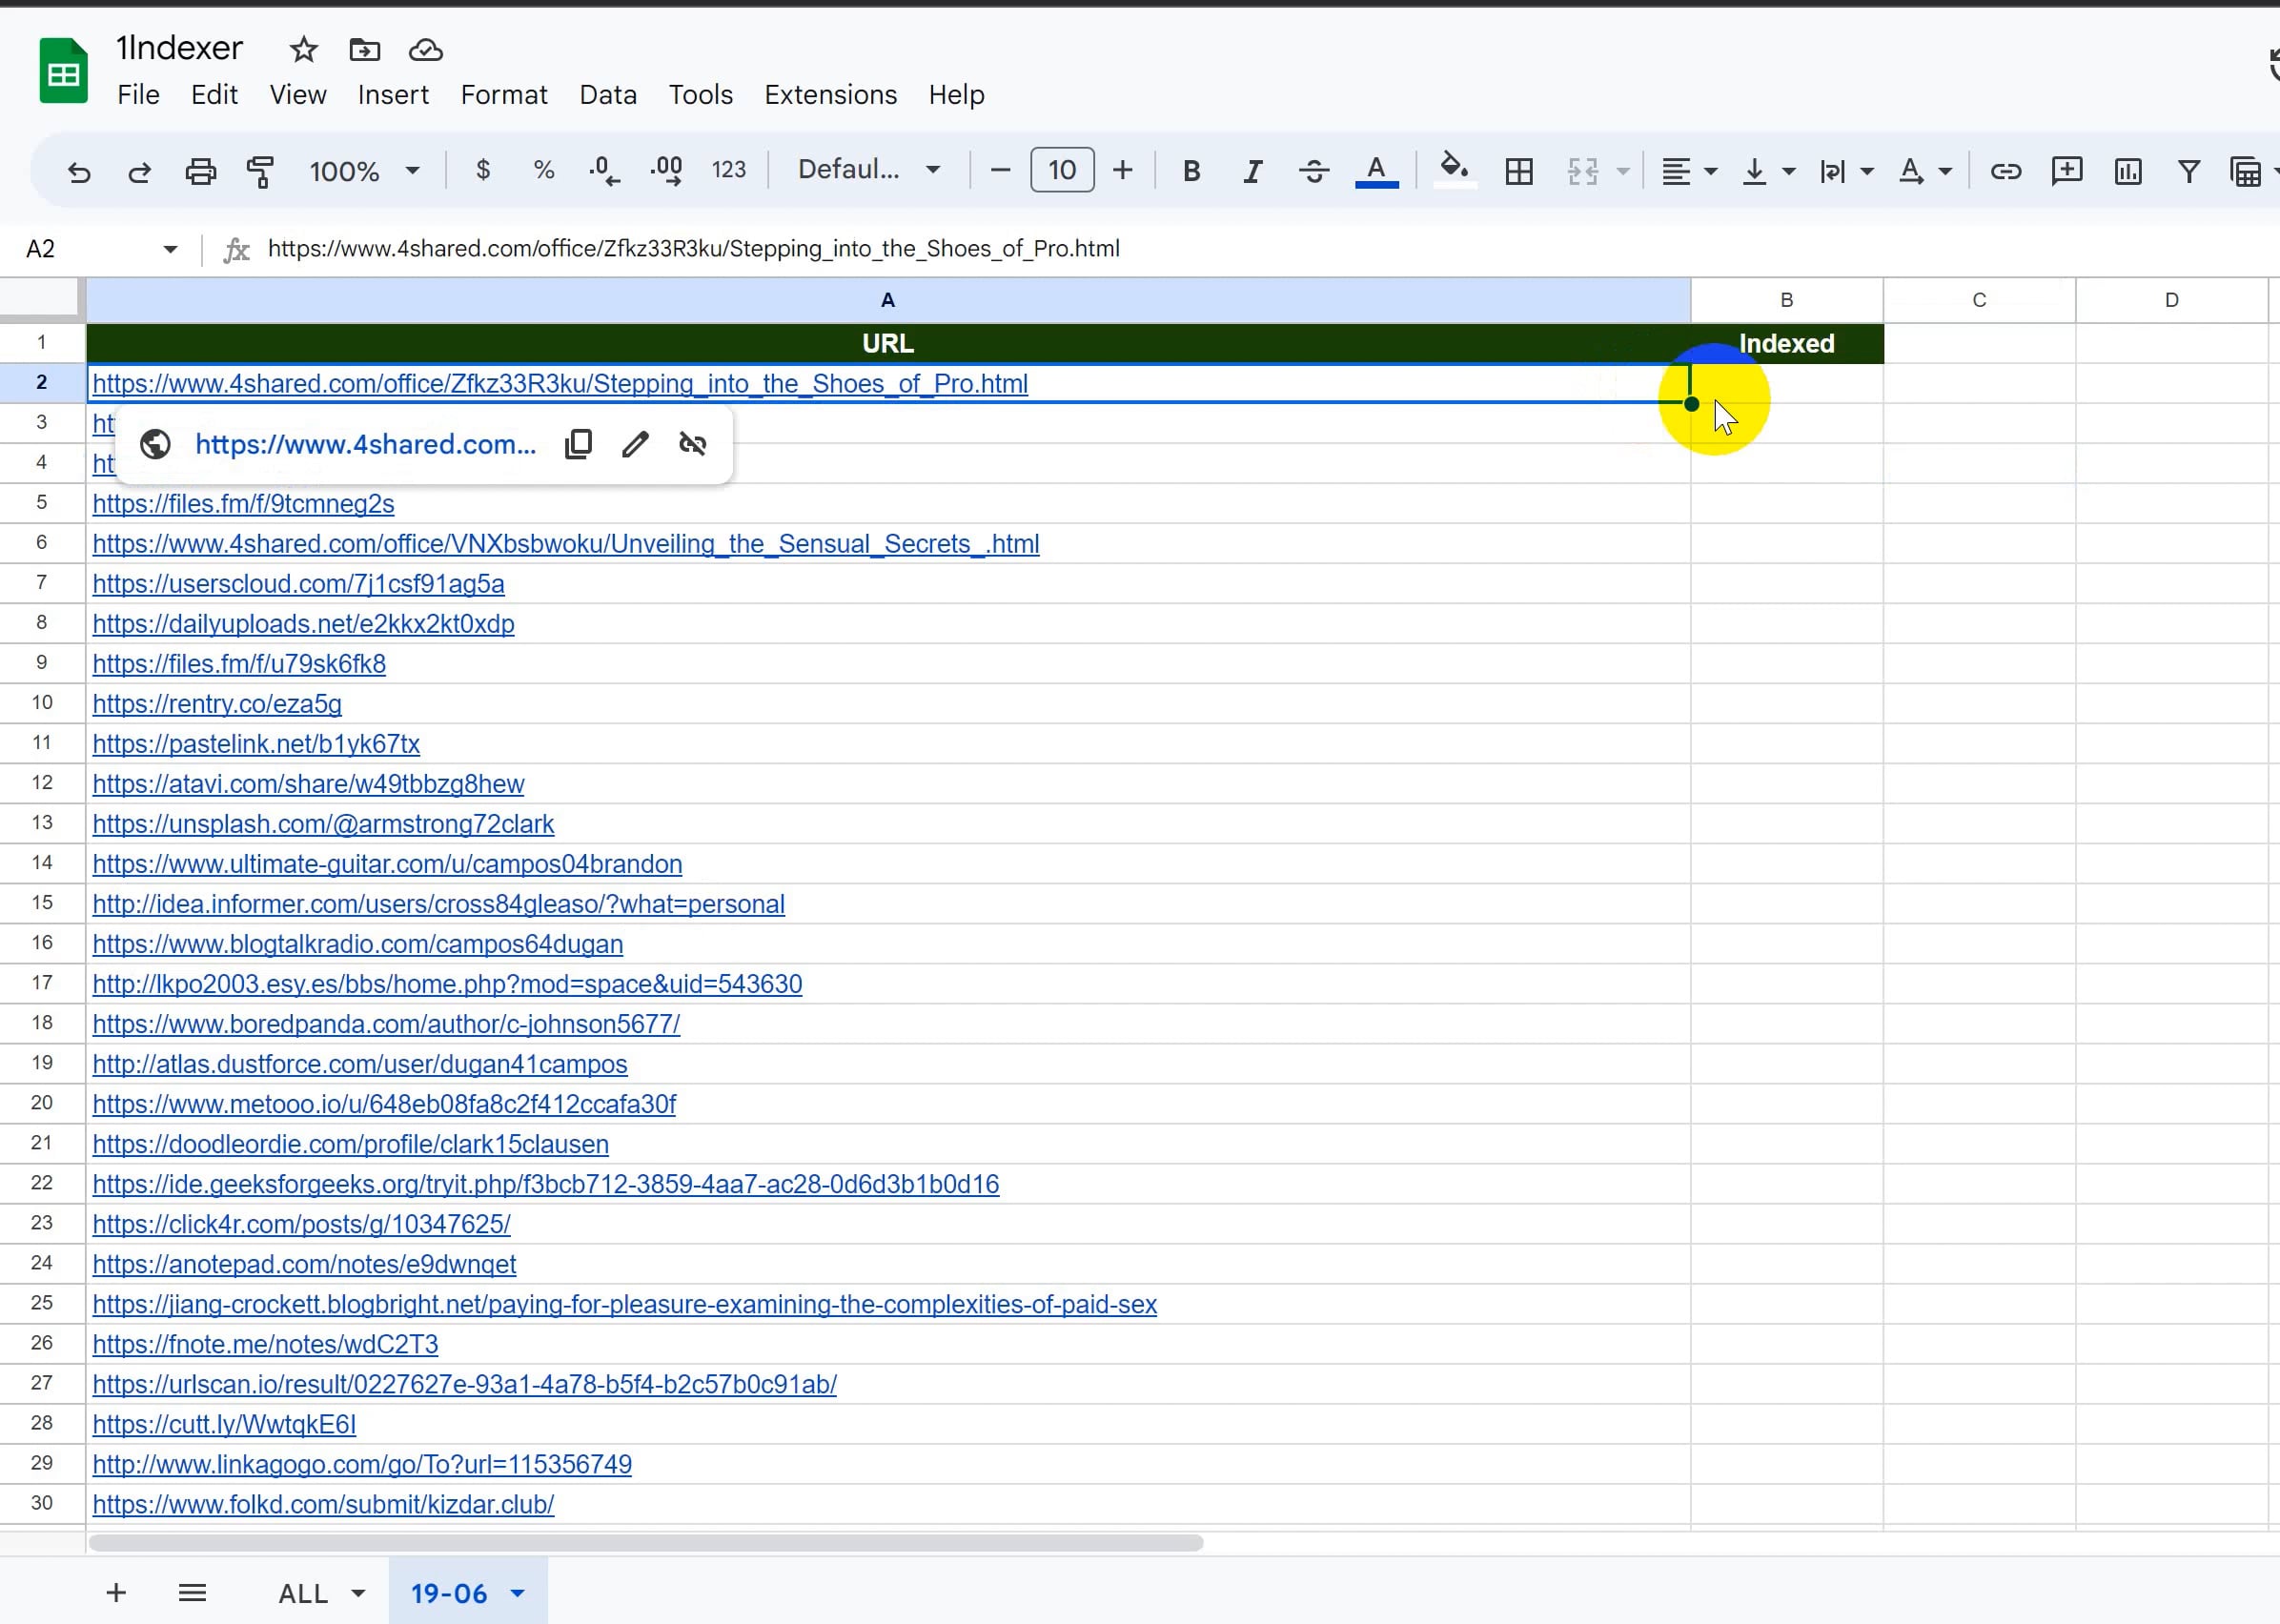Open the Borders tool
The height and width of the screenshot is (1624, 2280).
coord(1519,172)
